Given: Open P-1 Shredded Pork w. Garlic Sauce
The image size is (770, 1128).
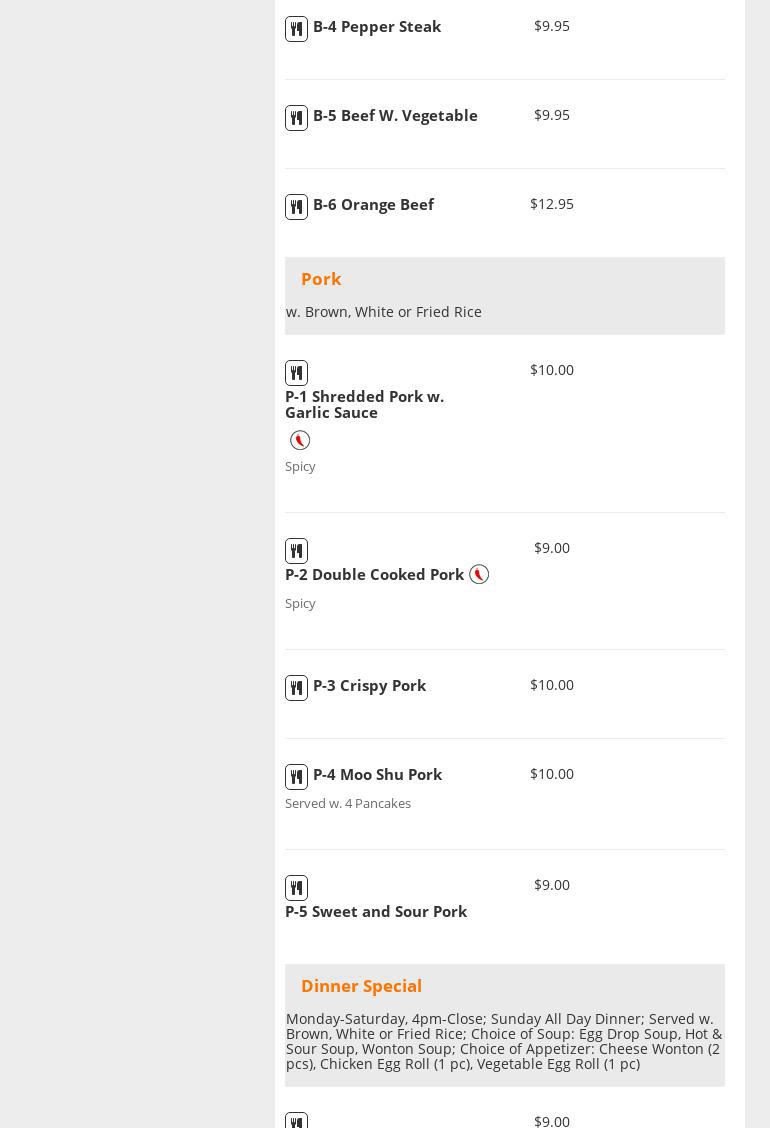Looking at the screenshot, I should coord(364,404).
